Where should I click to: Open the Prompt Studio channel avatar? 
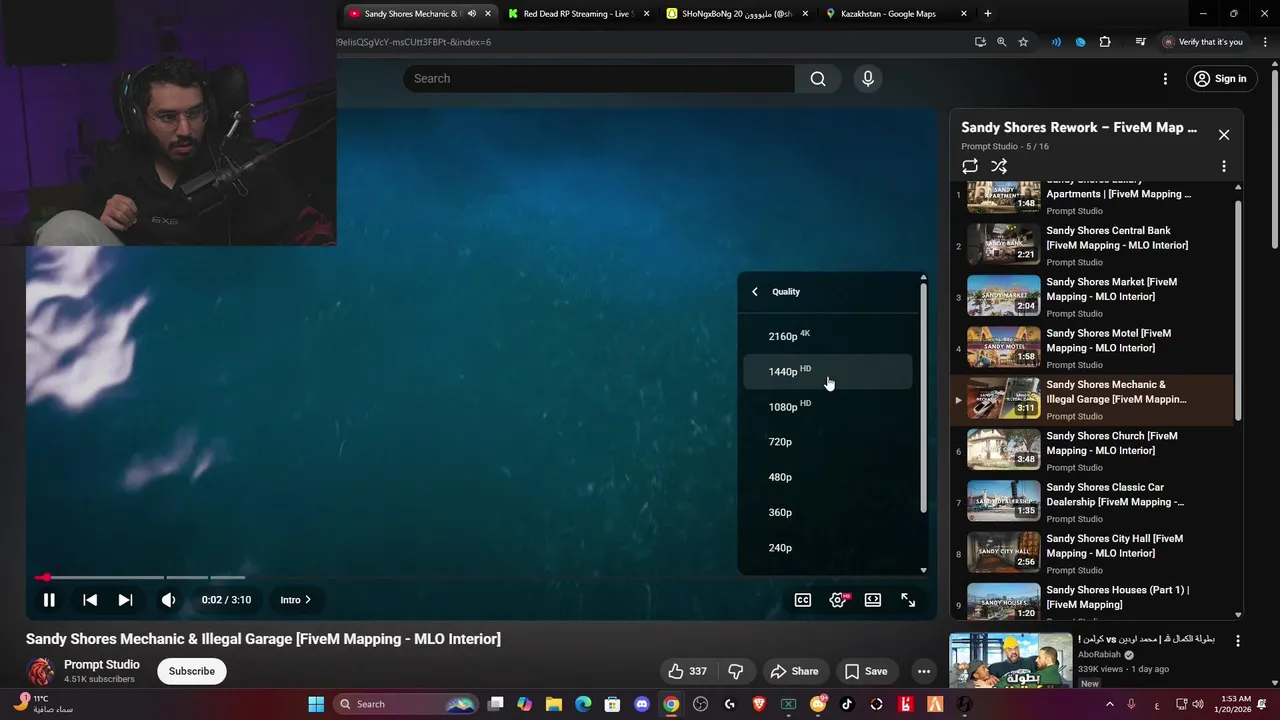tap(41, 671)
